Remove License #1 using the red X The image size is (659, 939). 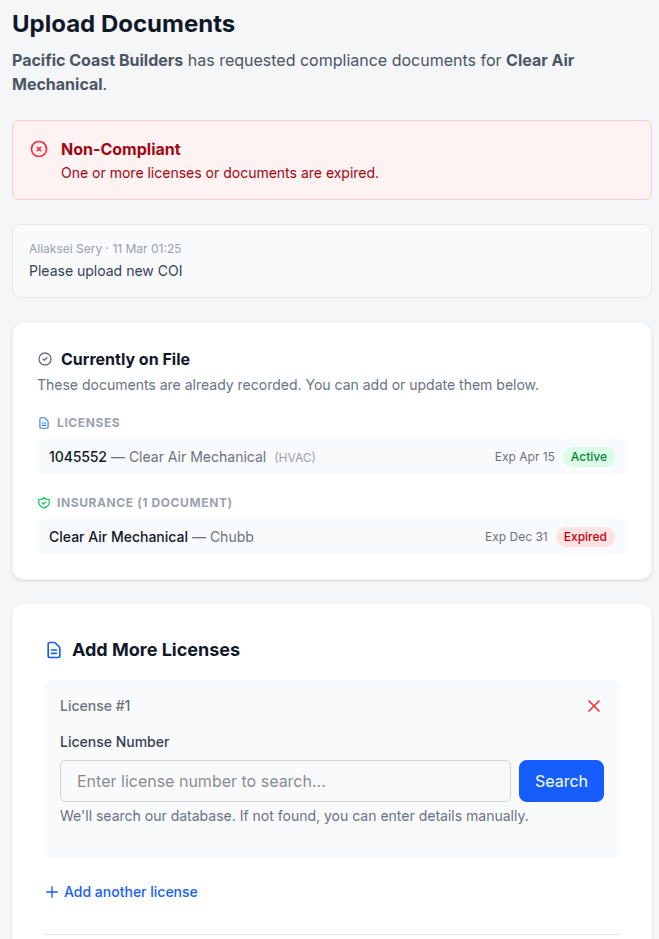click(594, 706)
